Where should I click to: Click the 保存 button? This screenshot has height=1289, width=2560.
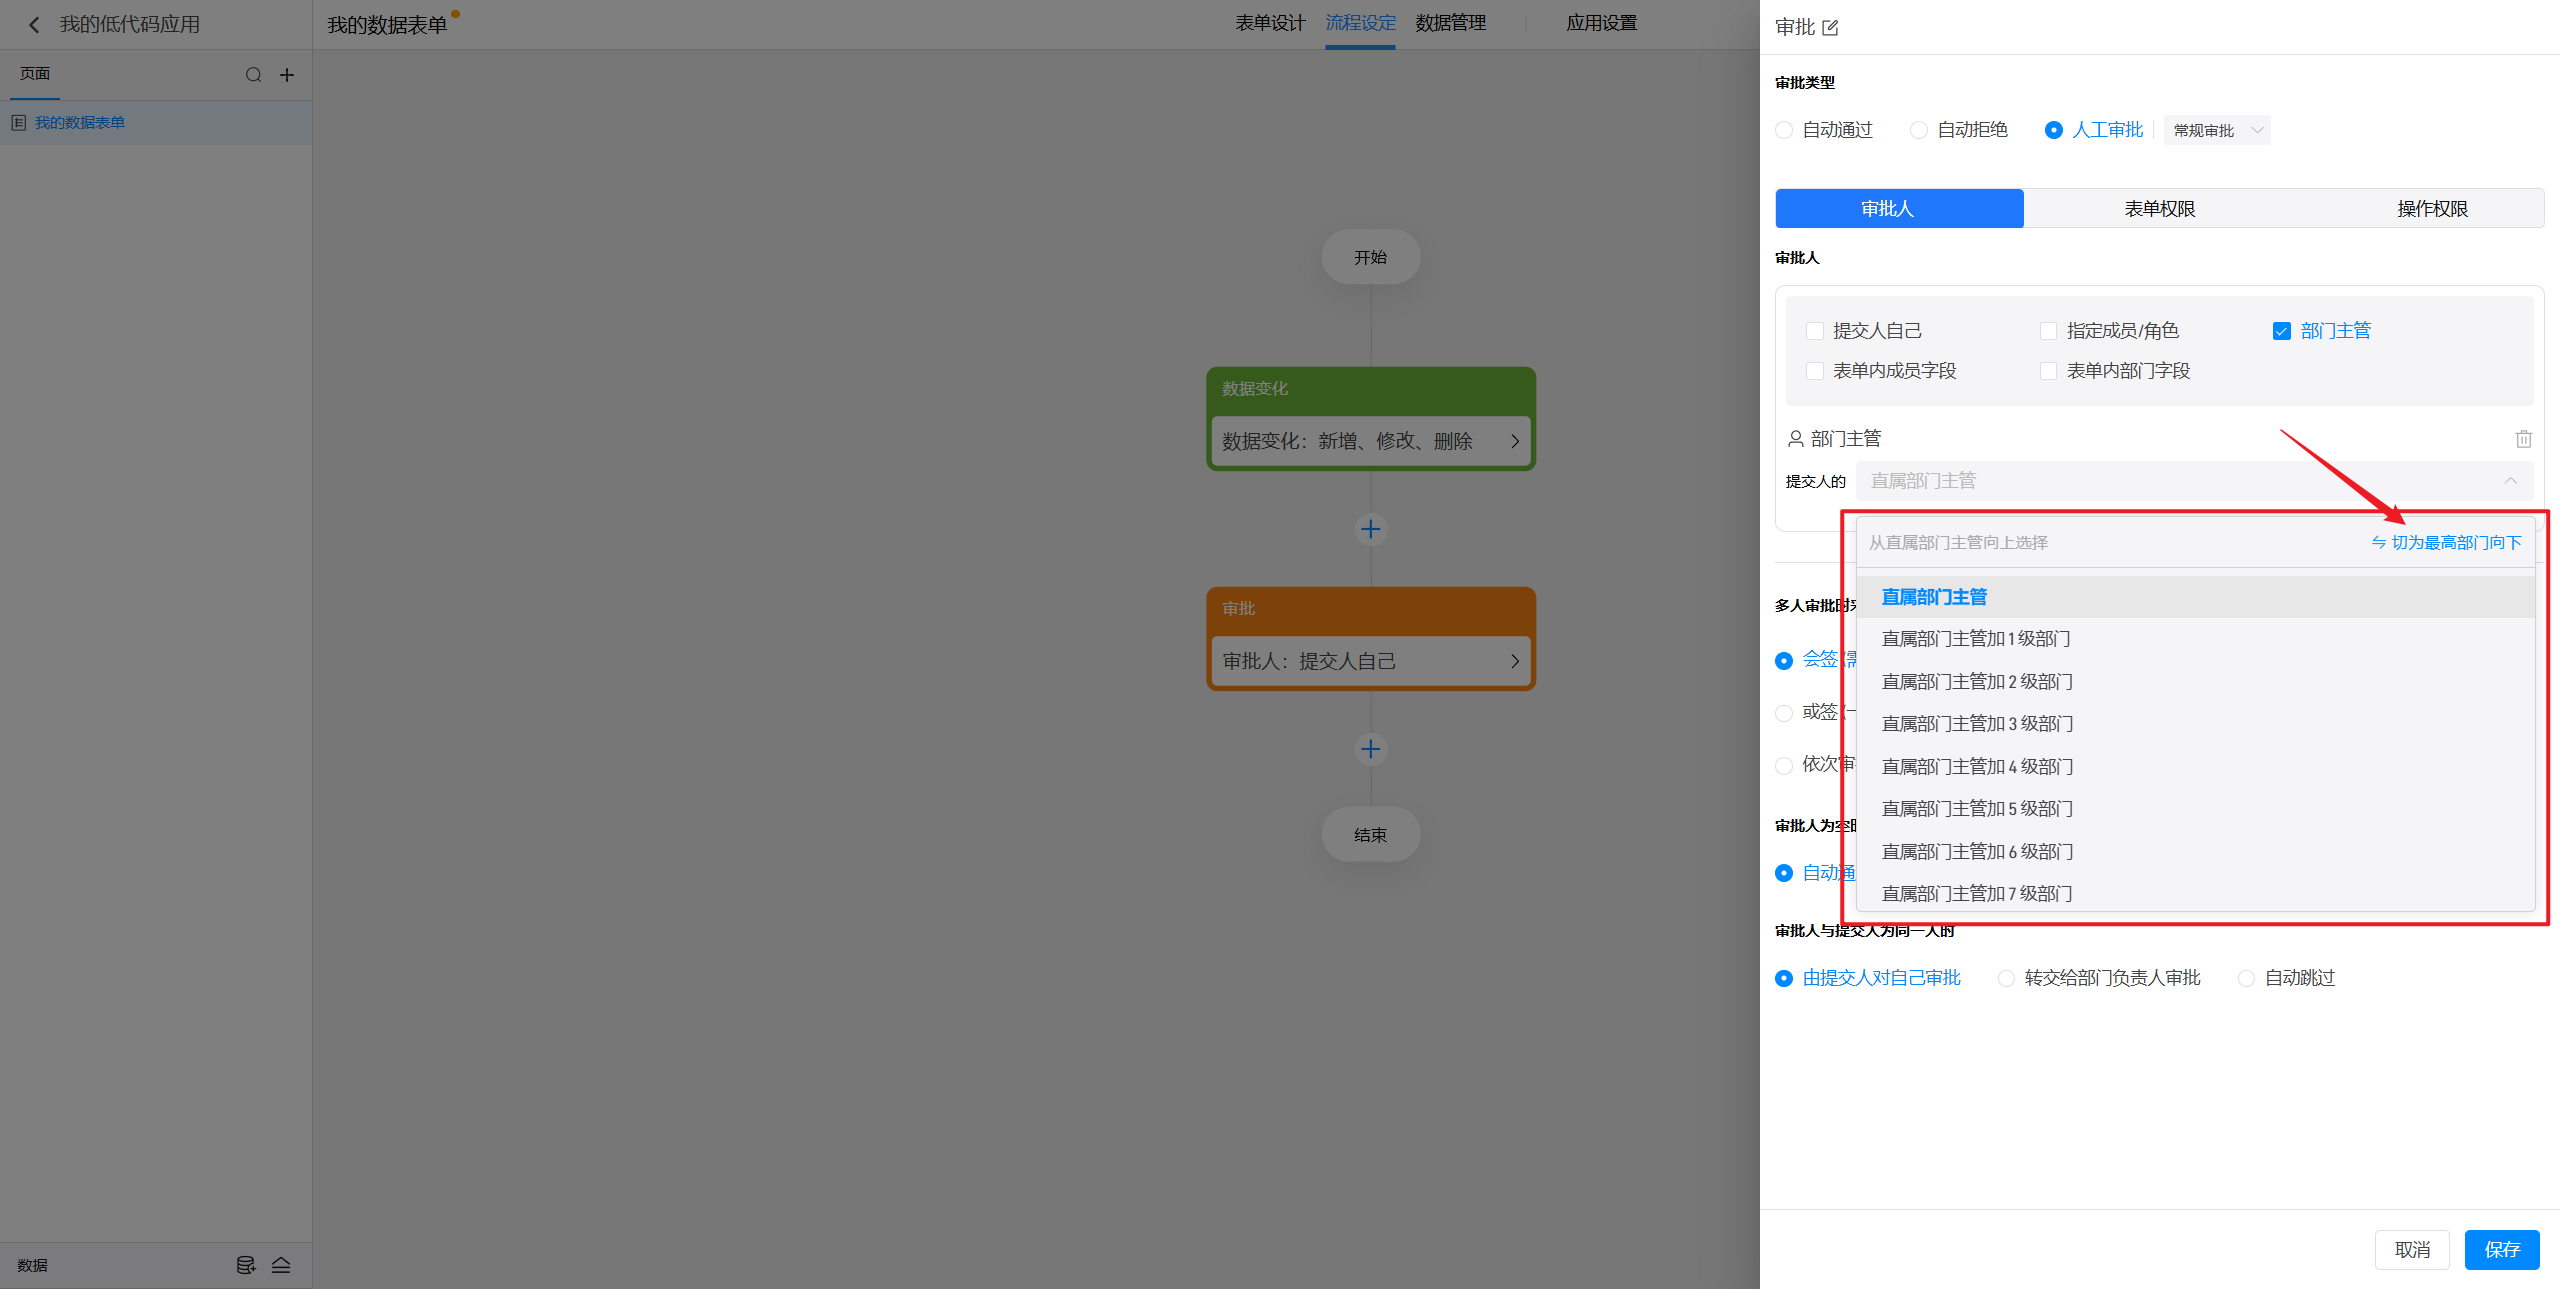[x=2501, y=1249]
